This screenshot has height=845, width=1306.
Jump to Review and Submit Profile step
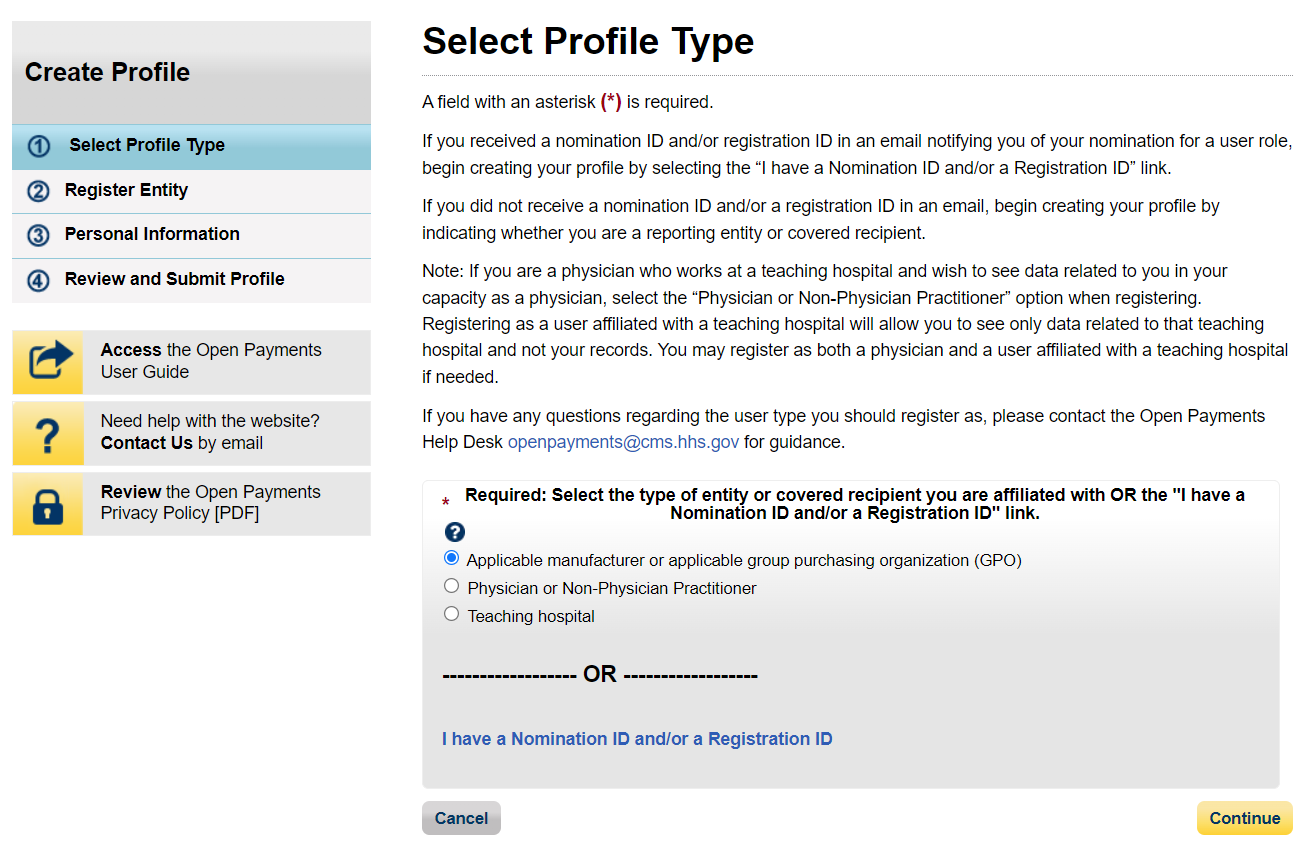[174, 279]
